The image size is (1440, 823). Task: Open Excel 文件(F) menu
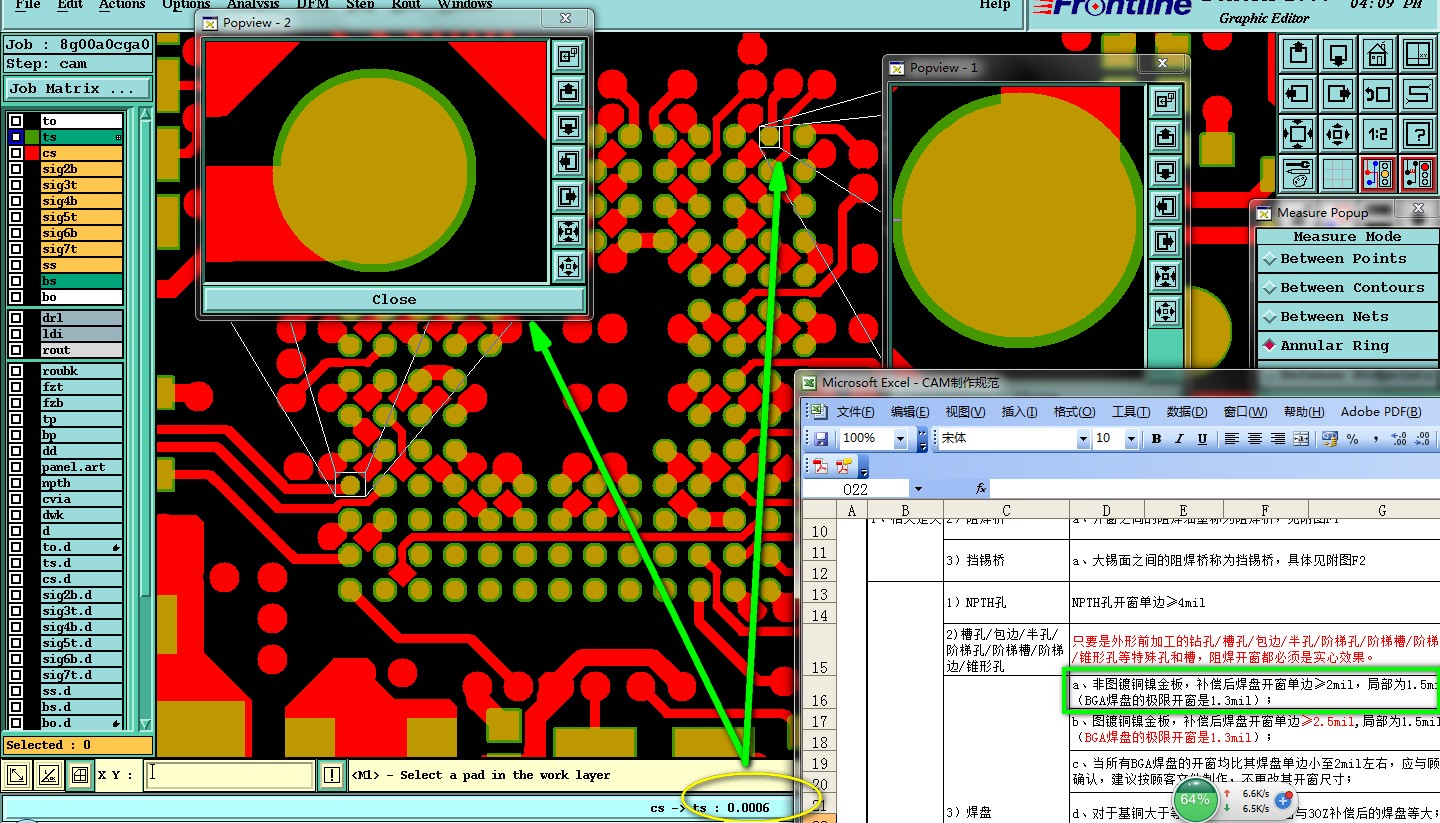tap(855, 412)
